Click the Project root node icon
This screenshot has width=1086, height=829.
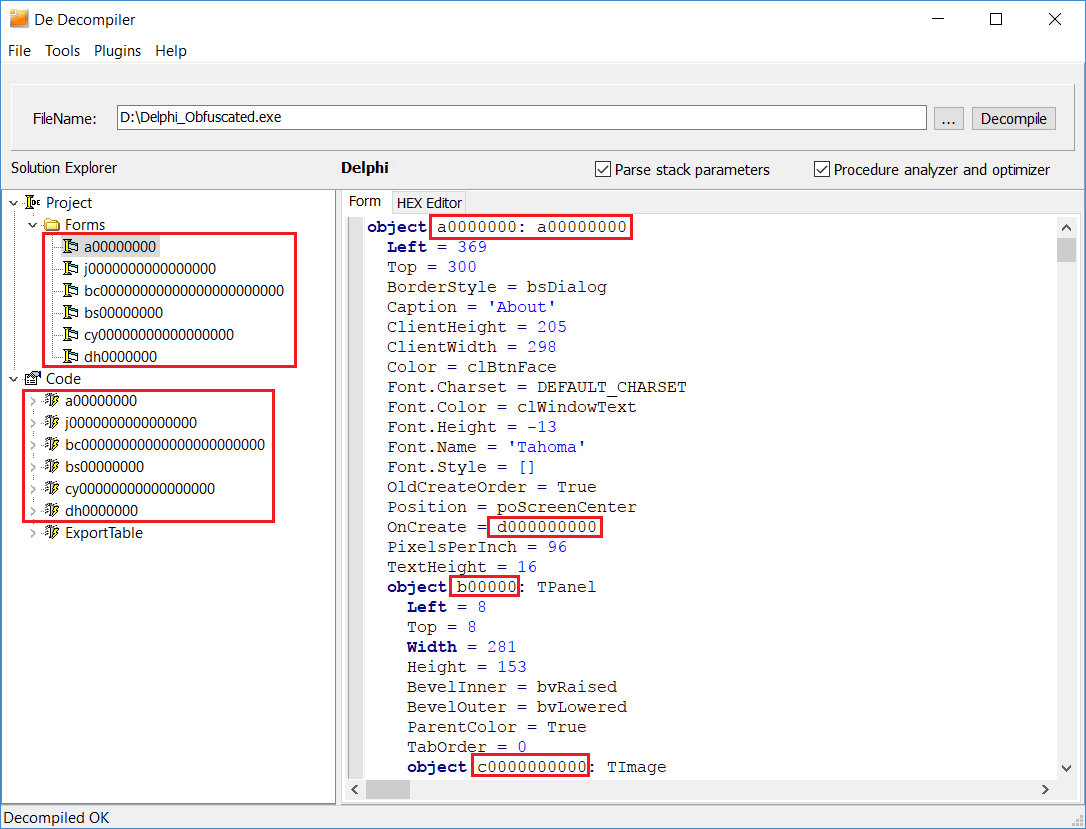coord(33,202)
